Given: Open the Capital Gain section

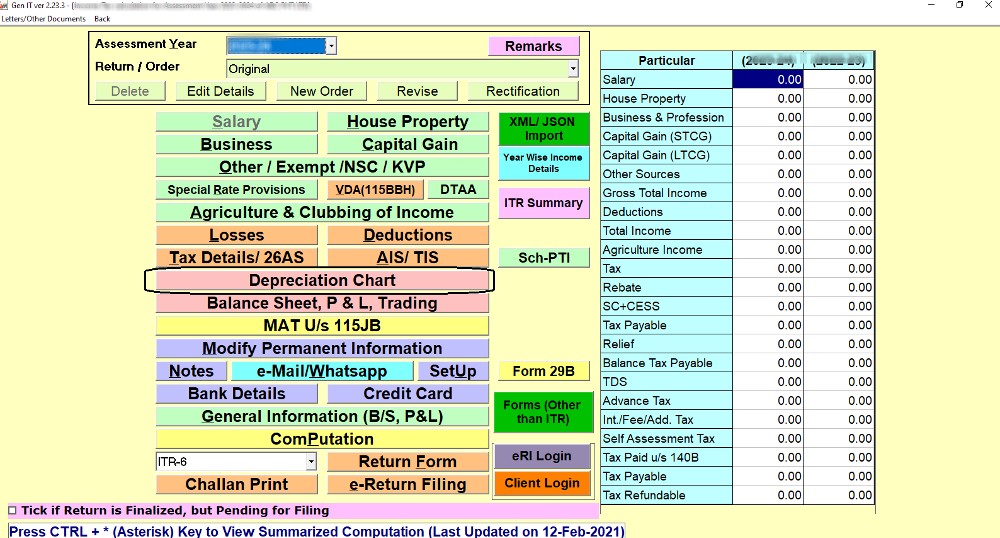Looking at the screenshot, I should pos(408,144).
